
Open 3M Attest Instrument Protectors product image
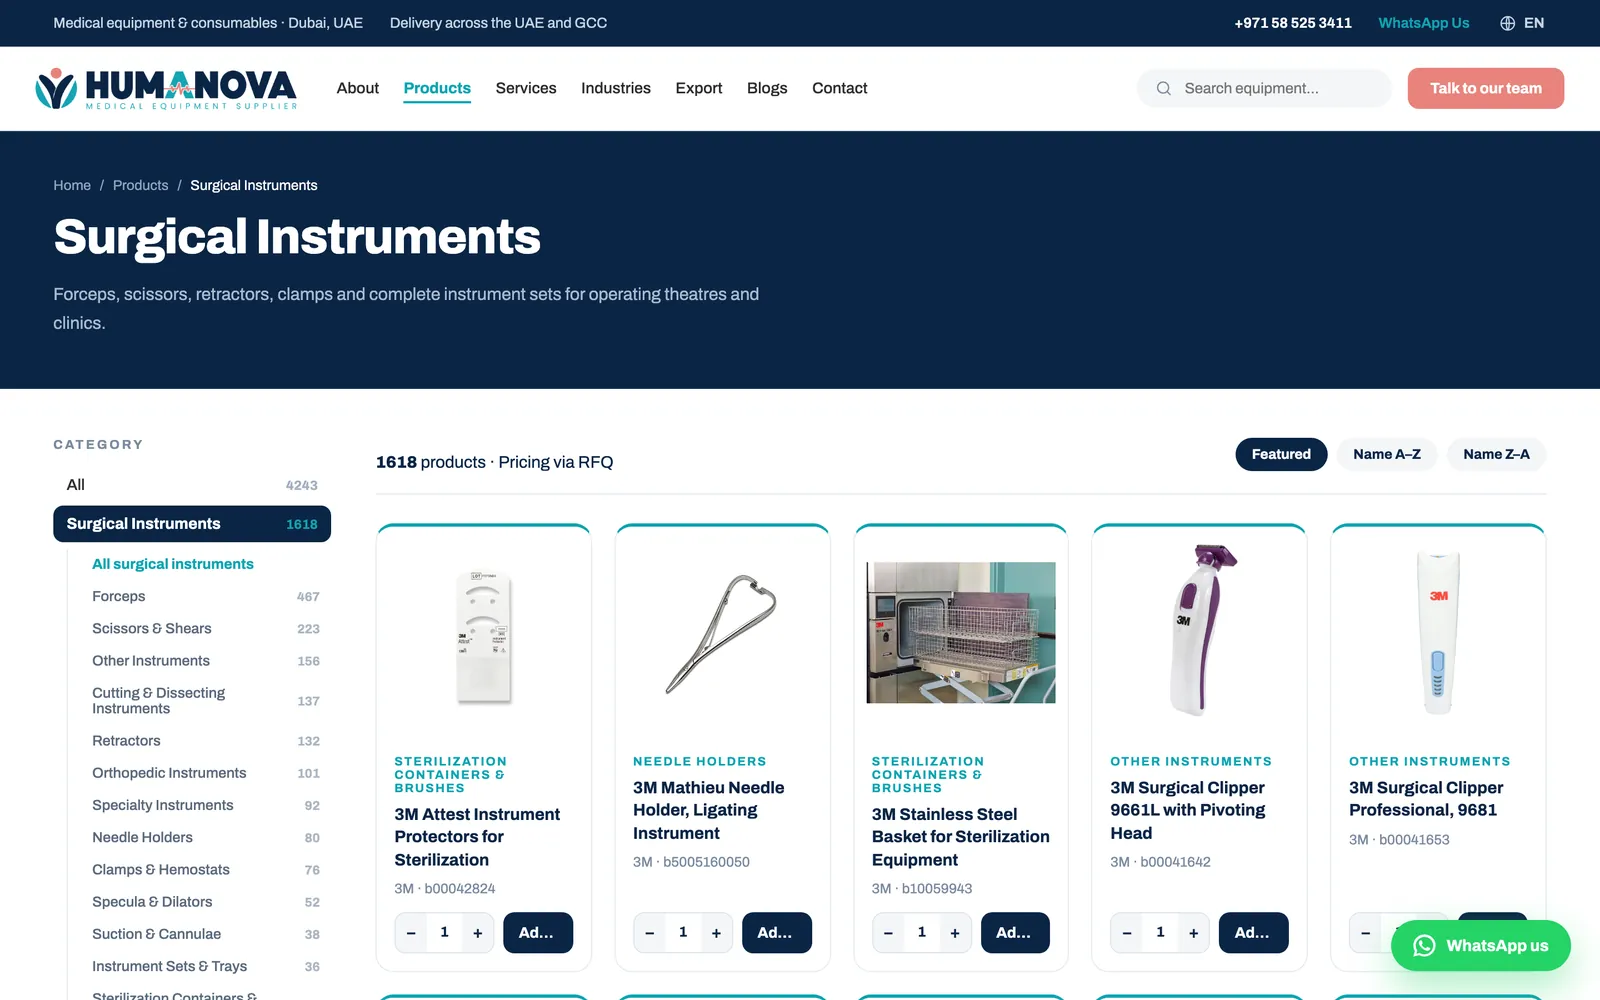click(484, 635)
